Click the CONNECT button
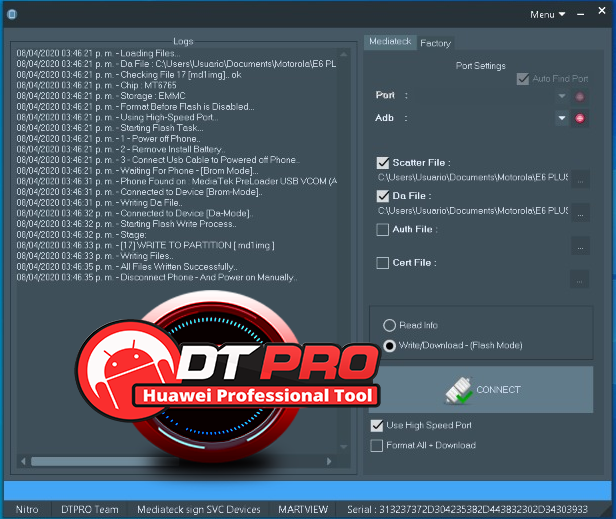 (x=481, y=390)
